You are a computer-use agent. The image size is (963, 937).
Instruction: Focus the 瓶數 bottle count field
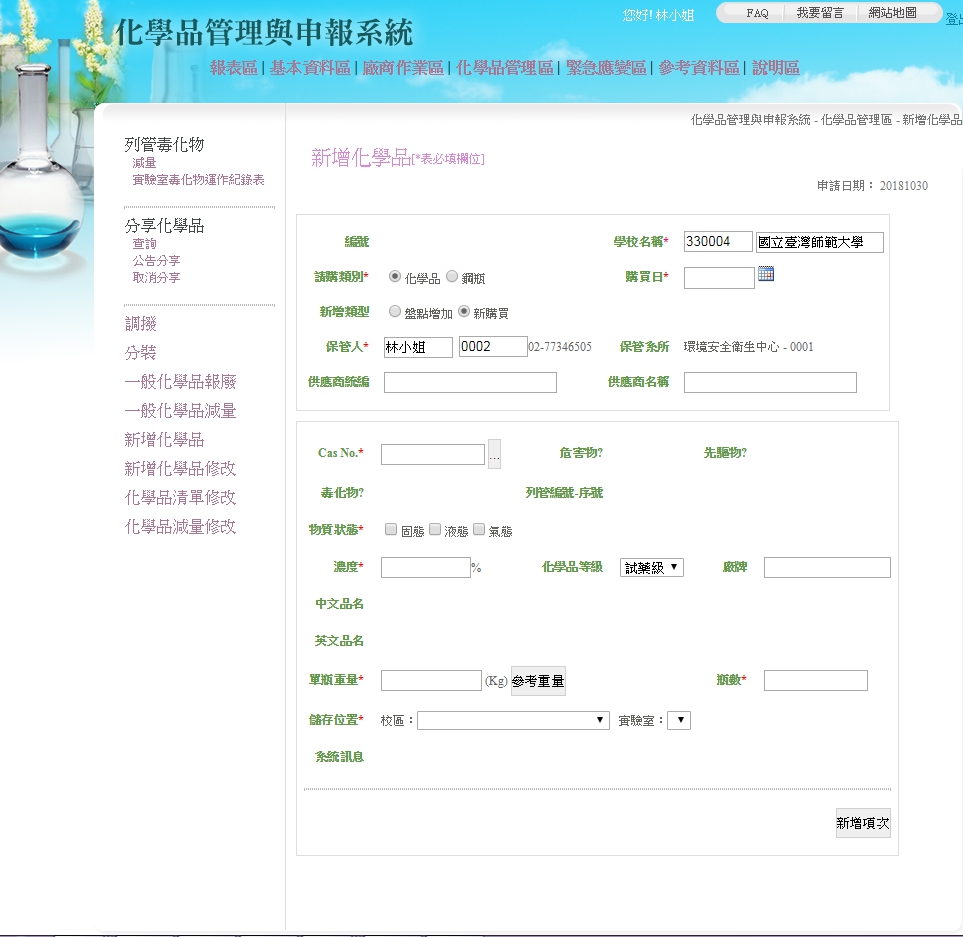[816, 680]
